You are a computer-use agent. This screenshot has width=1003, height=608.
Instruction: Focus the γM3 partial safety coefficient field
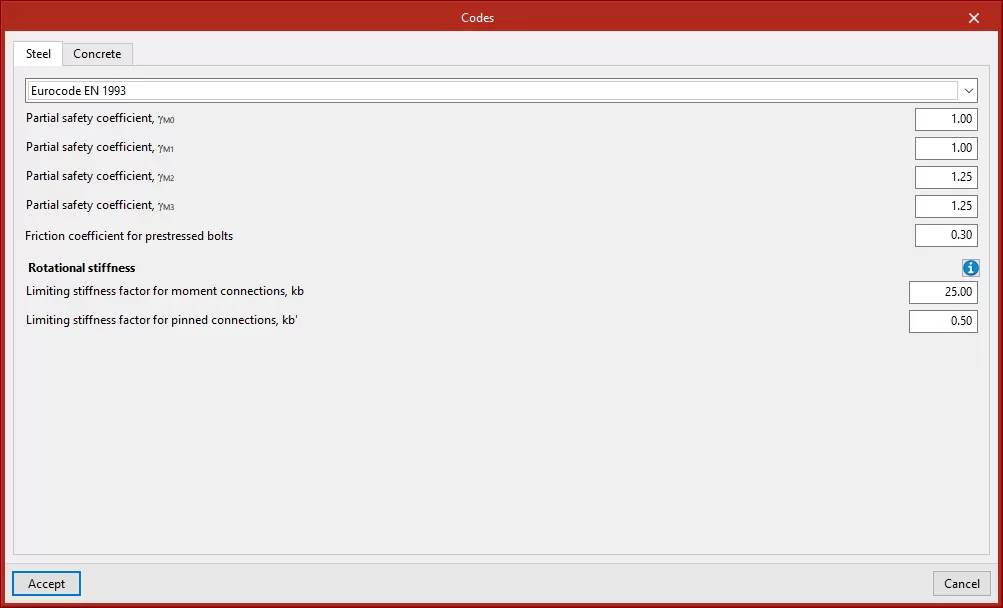coord(946,206)
